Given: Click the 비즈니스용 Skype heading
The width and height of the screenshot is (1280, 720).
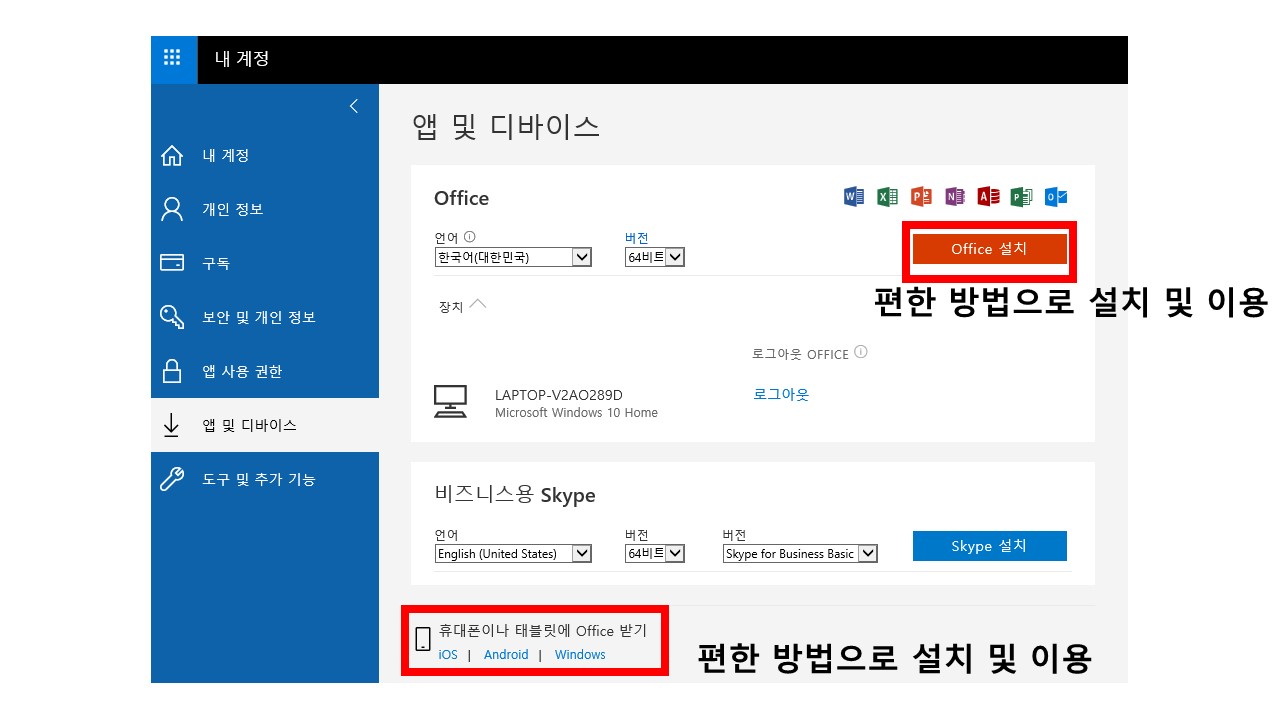Looking at the screenshot, I should point(515,495).
